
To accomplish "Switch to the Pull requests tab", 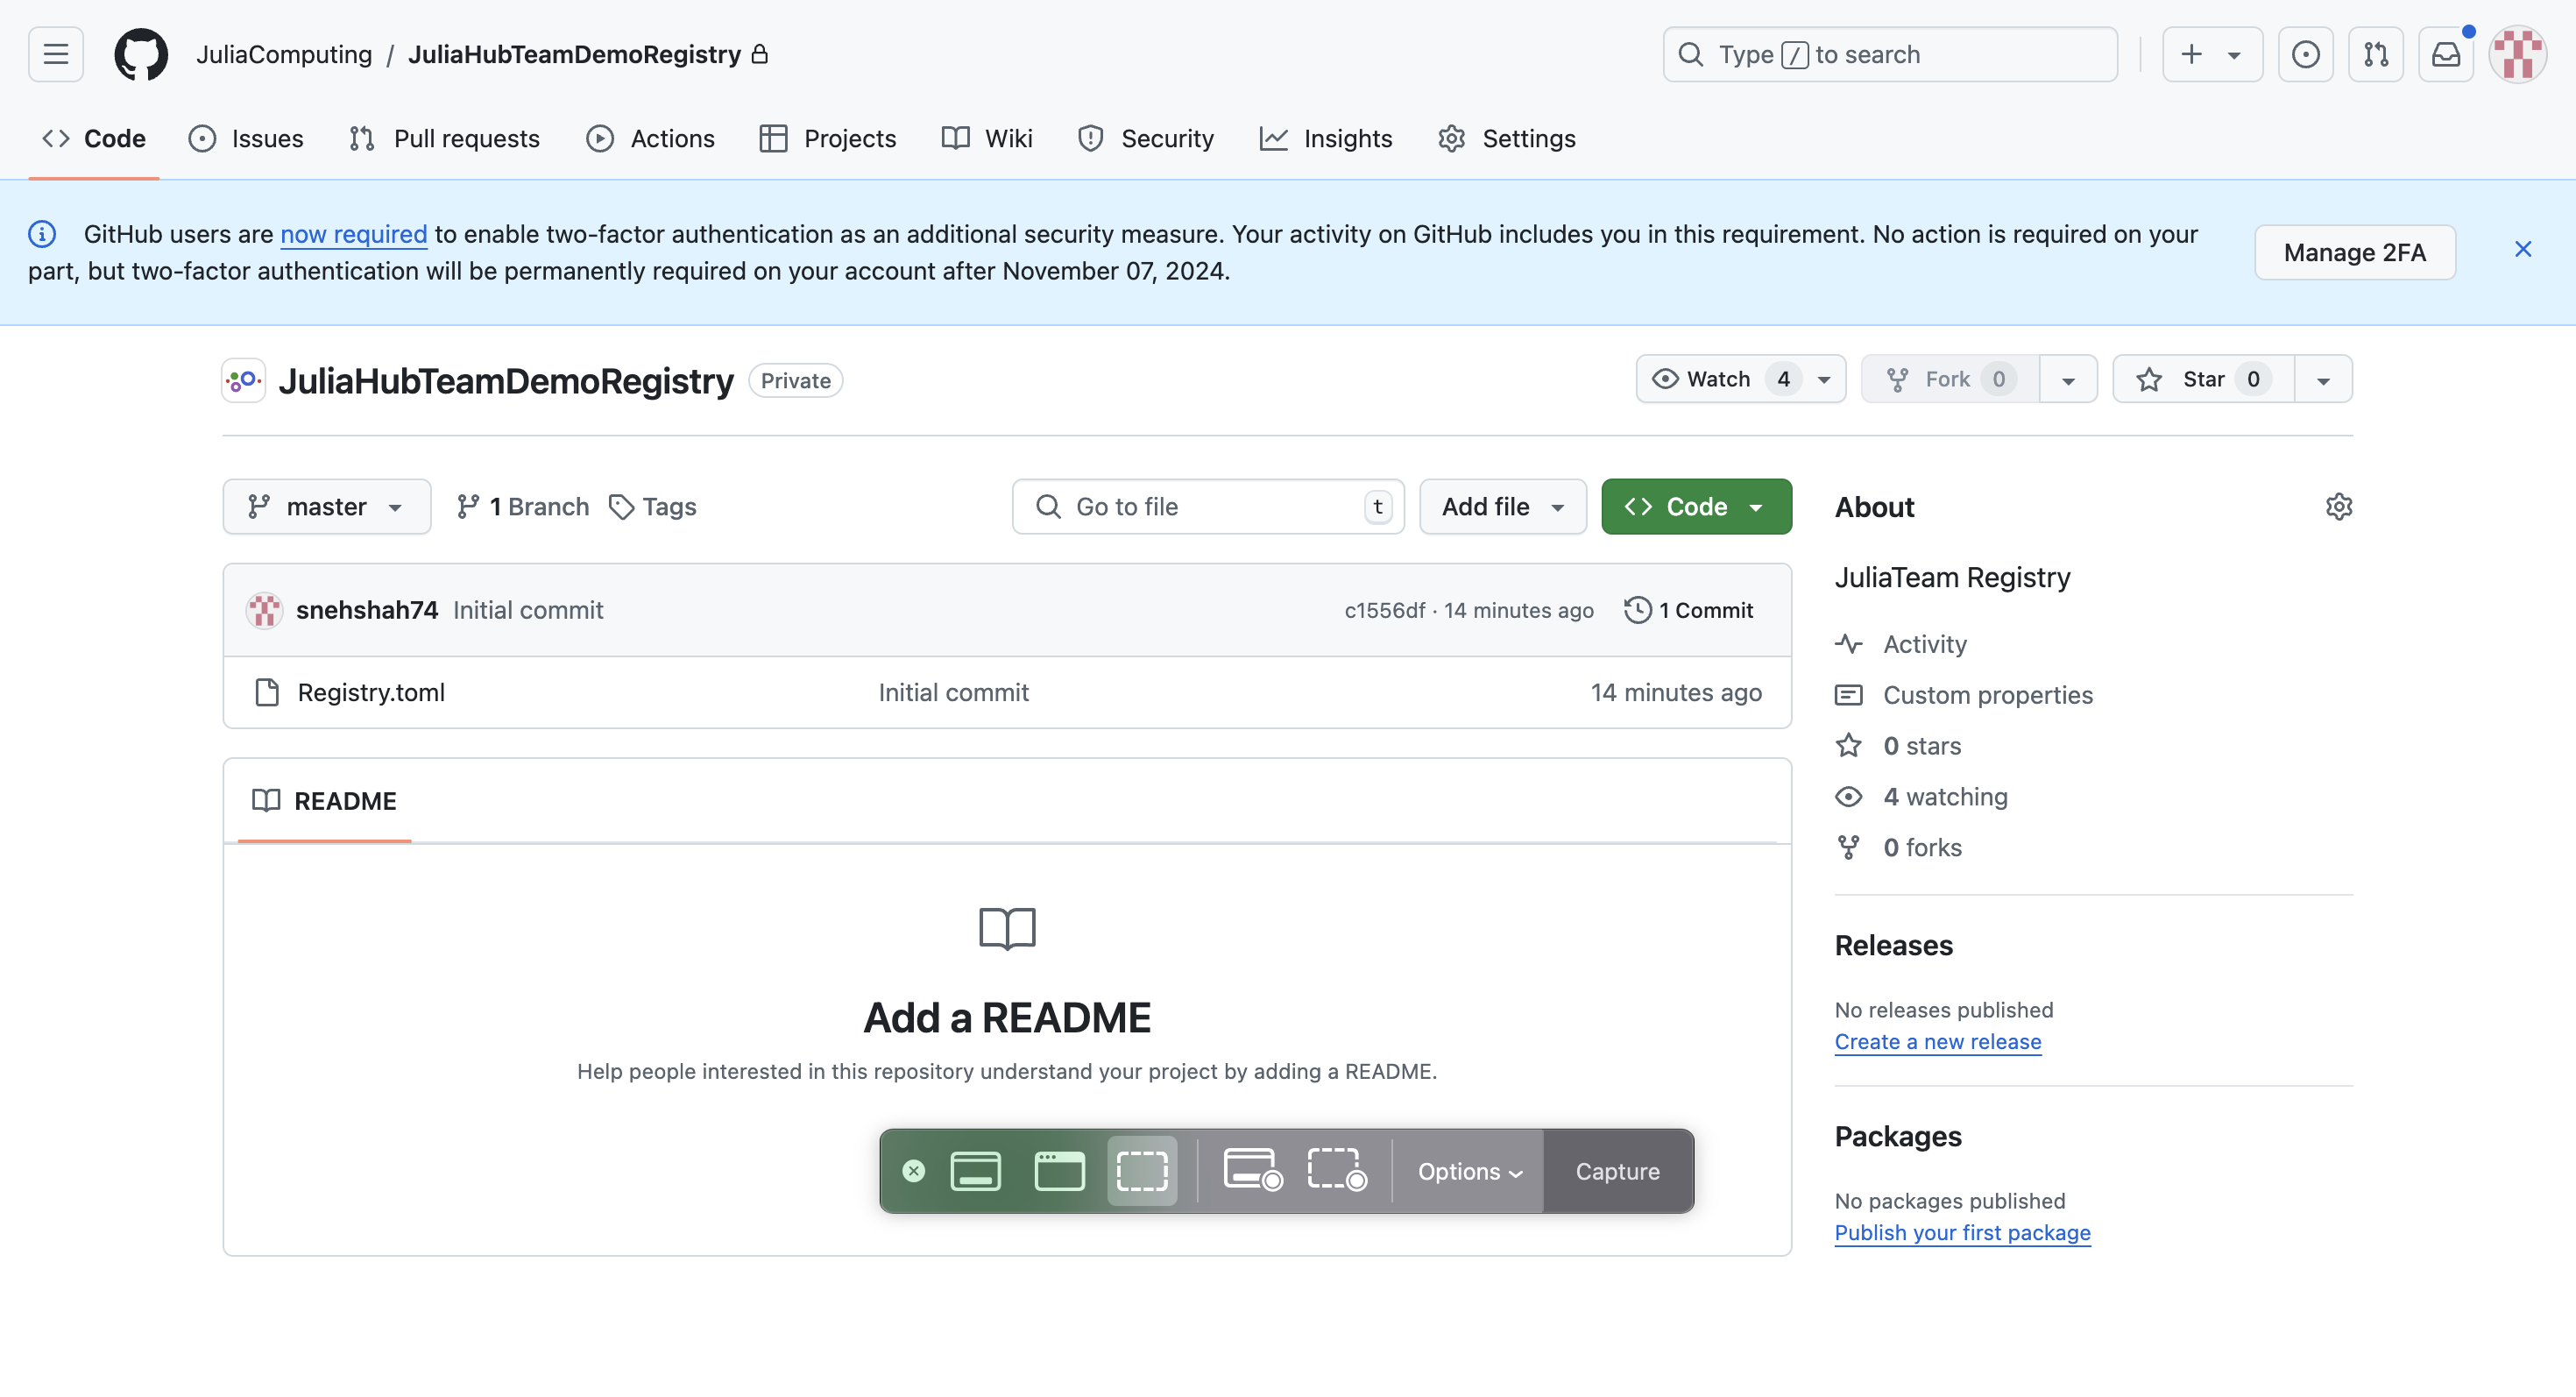I will click(445, 138).
